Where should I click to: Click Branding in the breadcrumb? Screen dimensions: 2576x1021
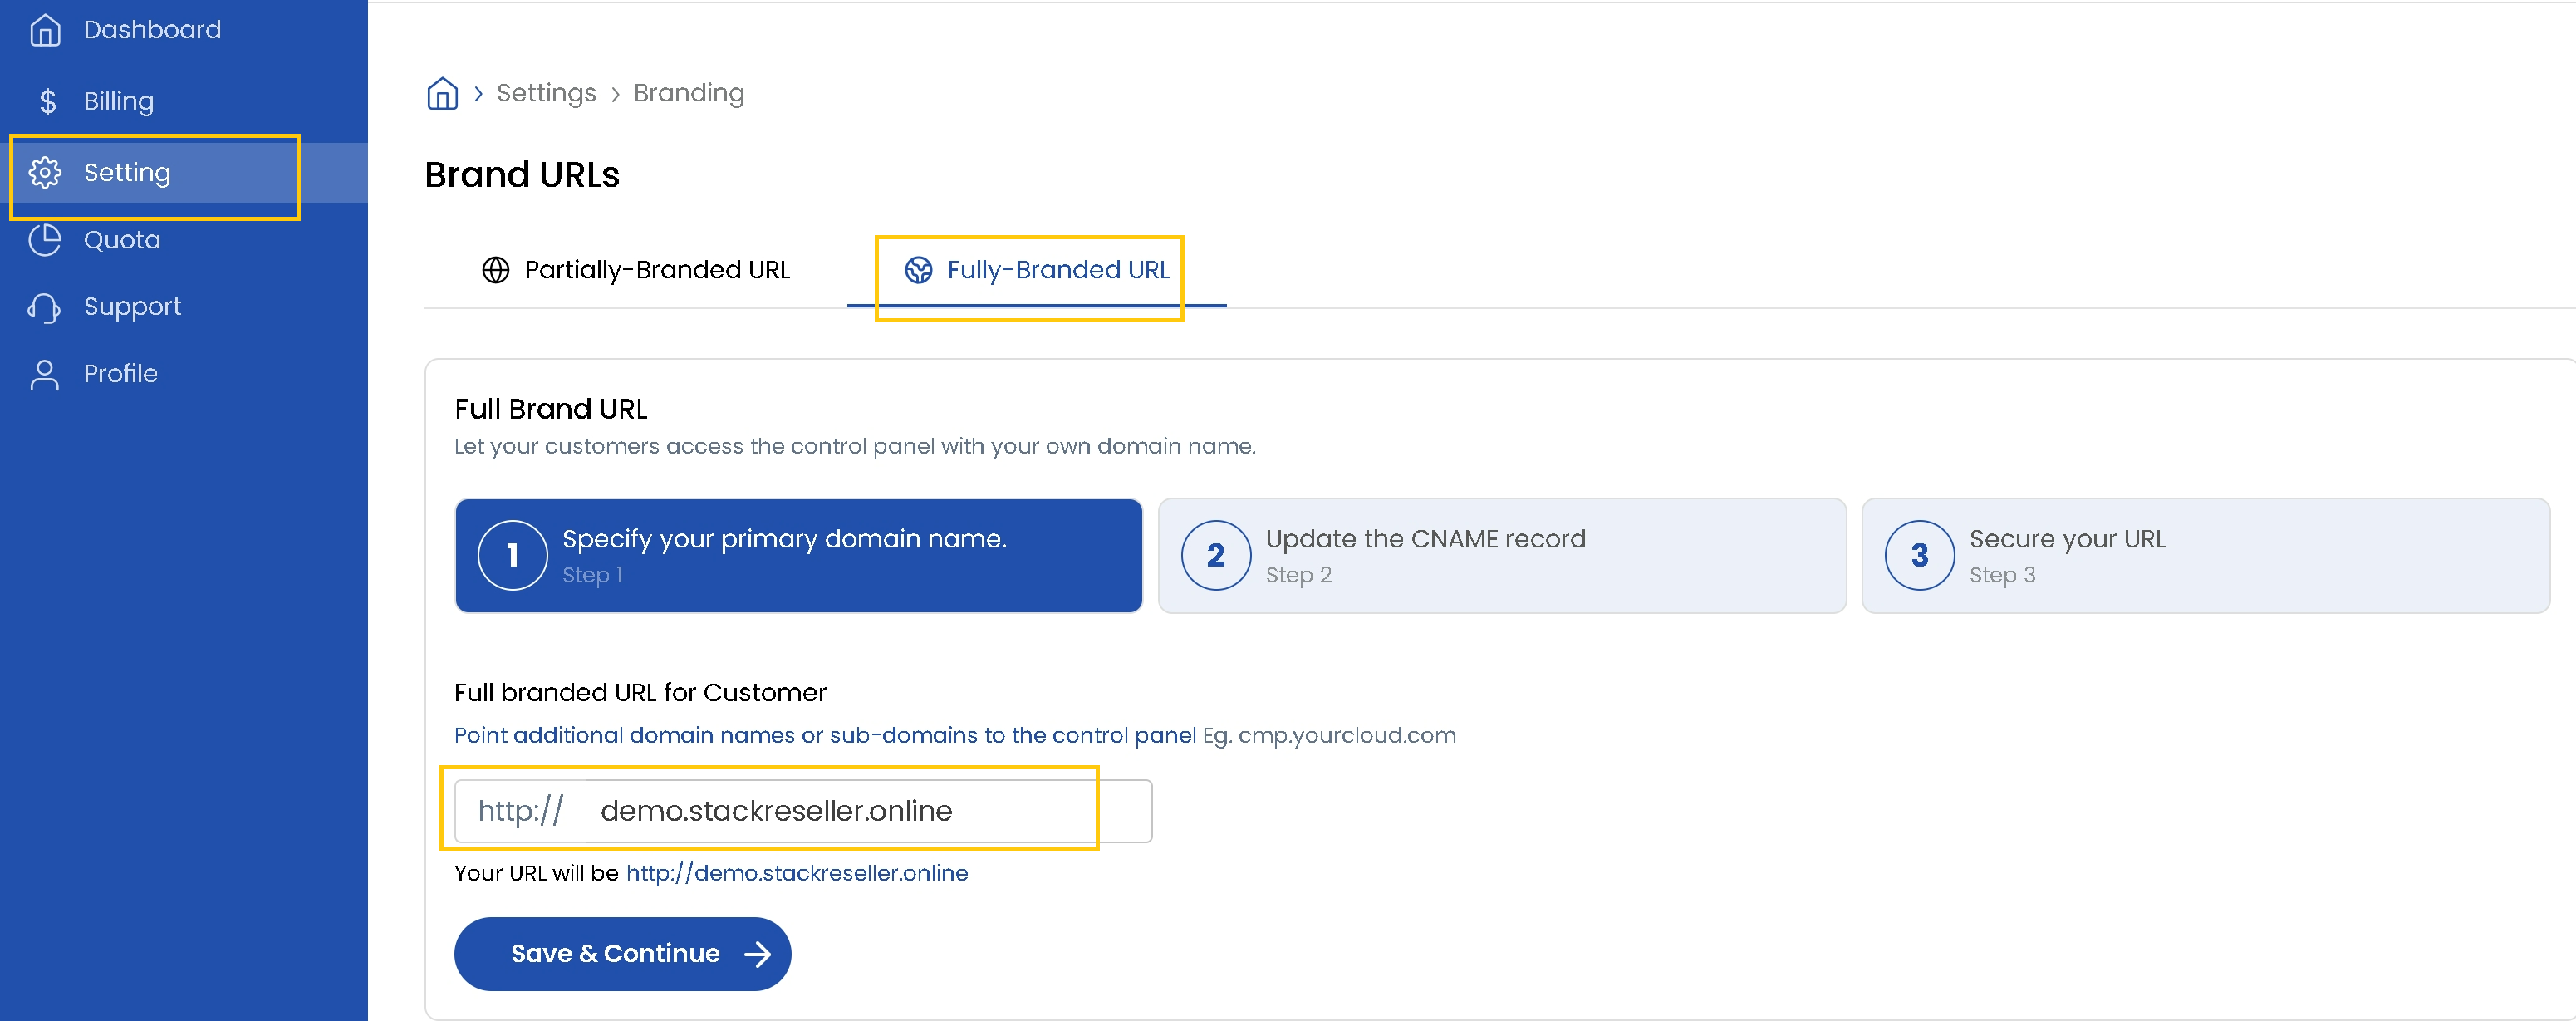688,92
